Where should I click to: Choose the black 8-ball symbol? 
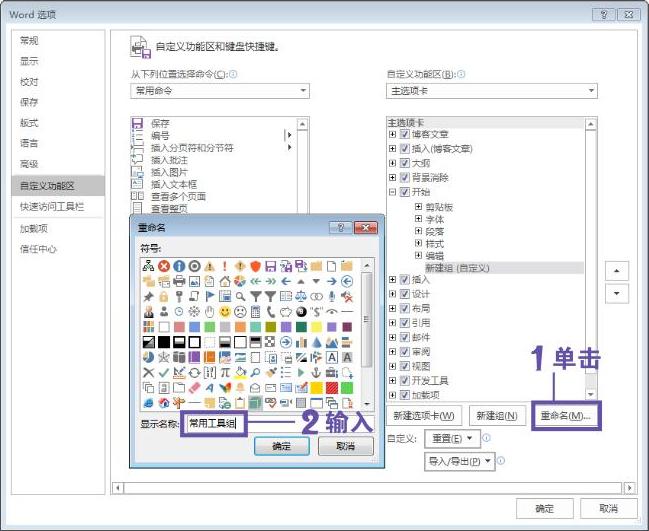[301, 312]
